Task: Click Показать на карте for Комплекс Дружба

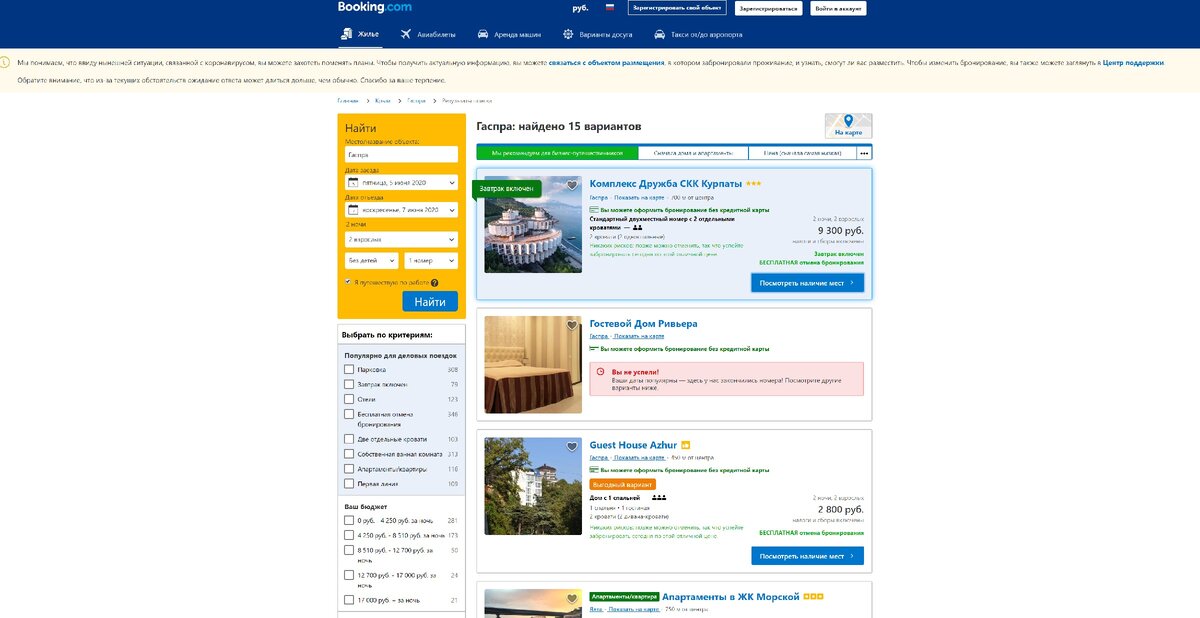Action: pos(639,197)
